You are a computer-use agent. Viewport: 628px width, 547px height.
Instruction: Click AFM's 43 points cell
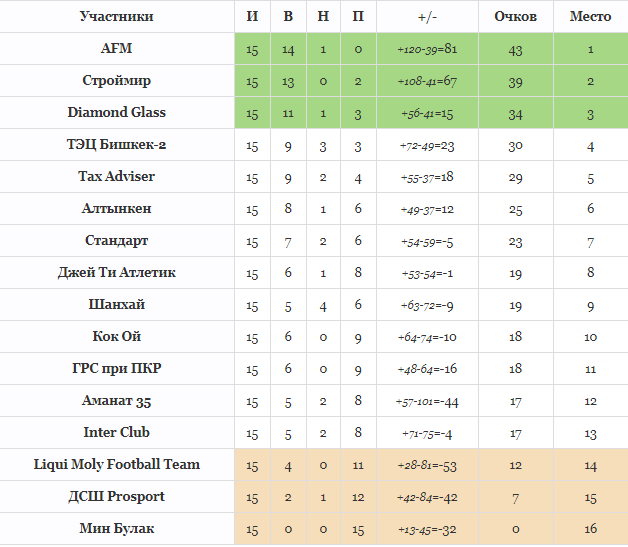[516, 50]
